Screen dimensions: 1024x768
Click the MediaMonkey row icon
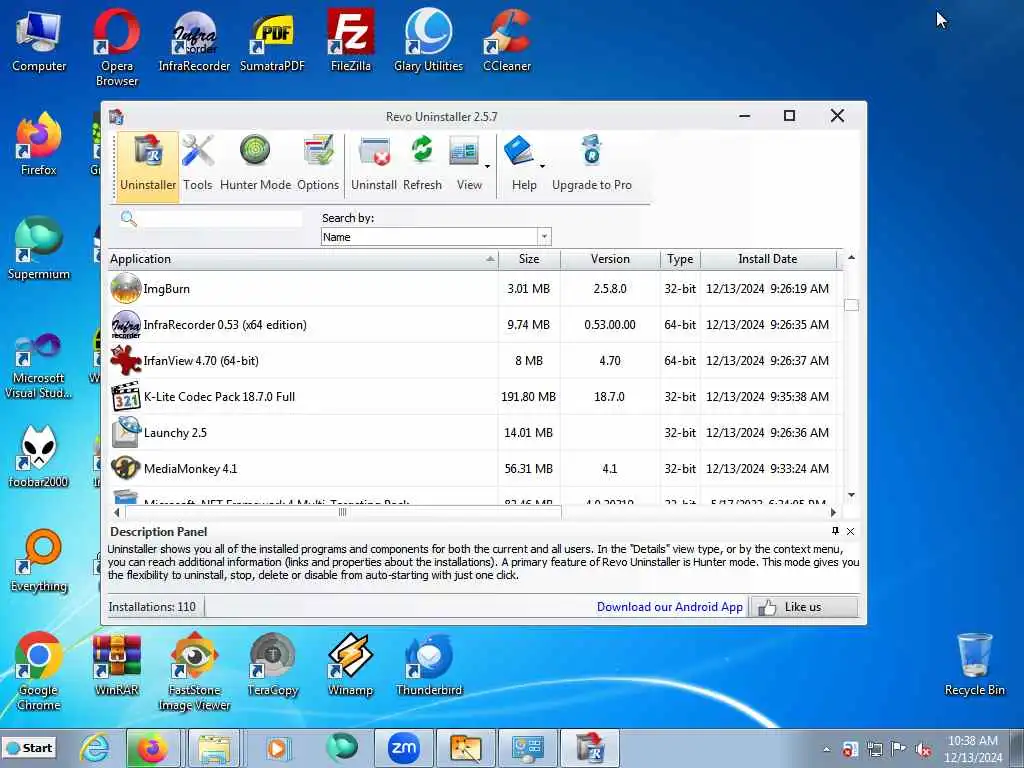coord(125,468)
